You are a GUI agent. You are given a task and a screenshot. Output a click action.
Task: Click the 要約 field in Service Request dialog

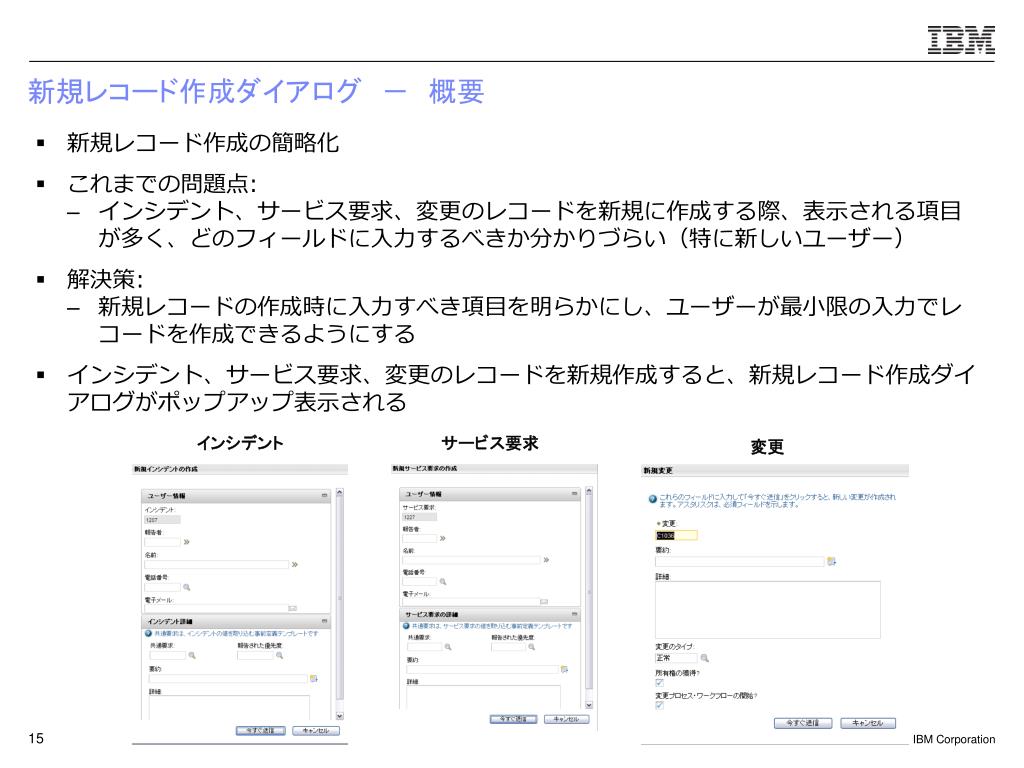tap(483, 669)
